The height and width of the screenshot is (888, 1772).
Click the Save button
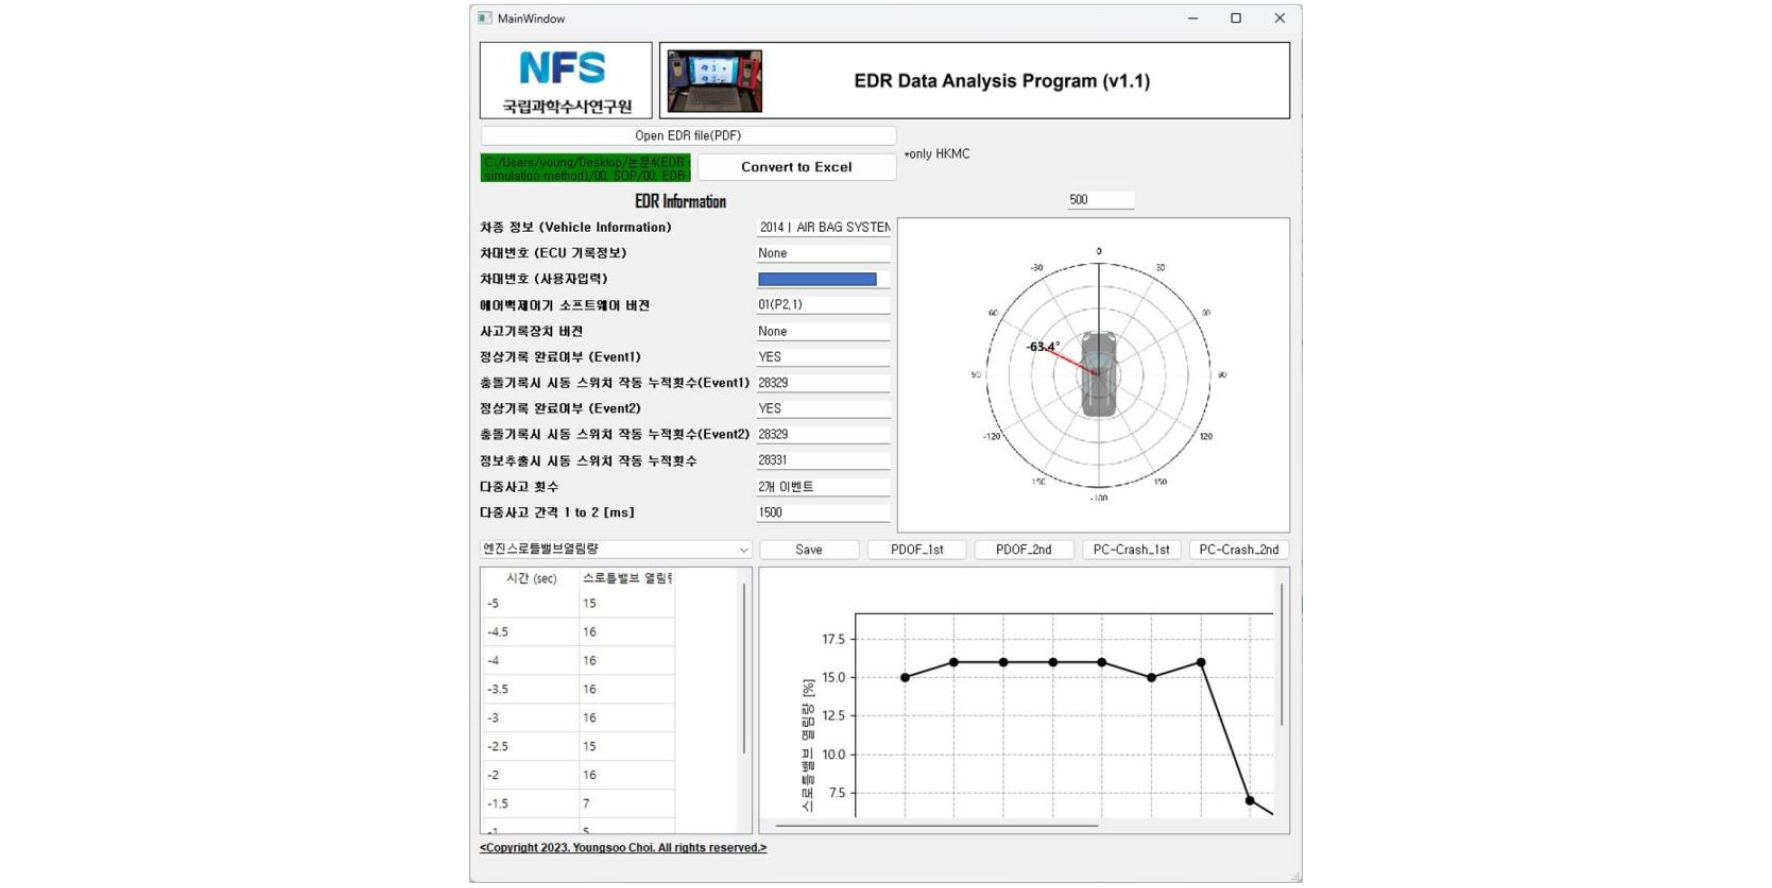809,549
